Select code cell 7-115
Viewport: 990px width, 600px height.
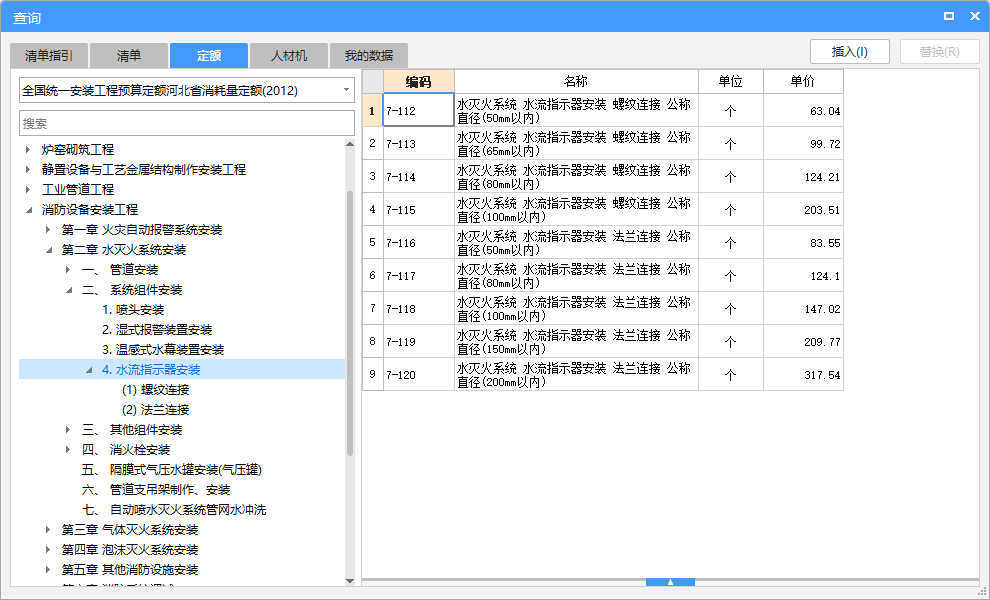419,210
